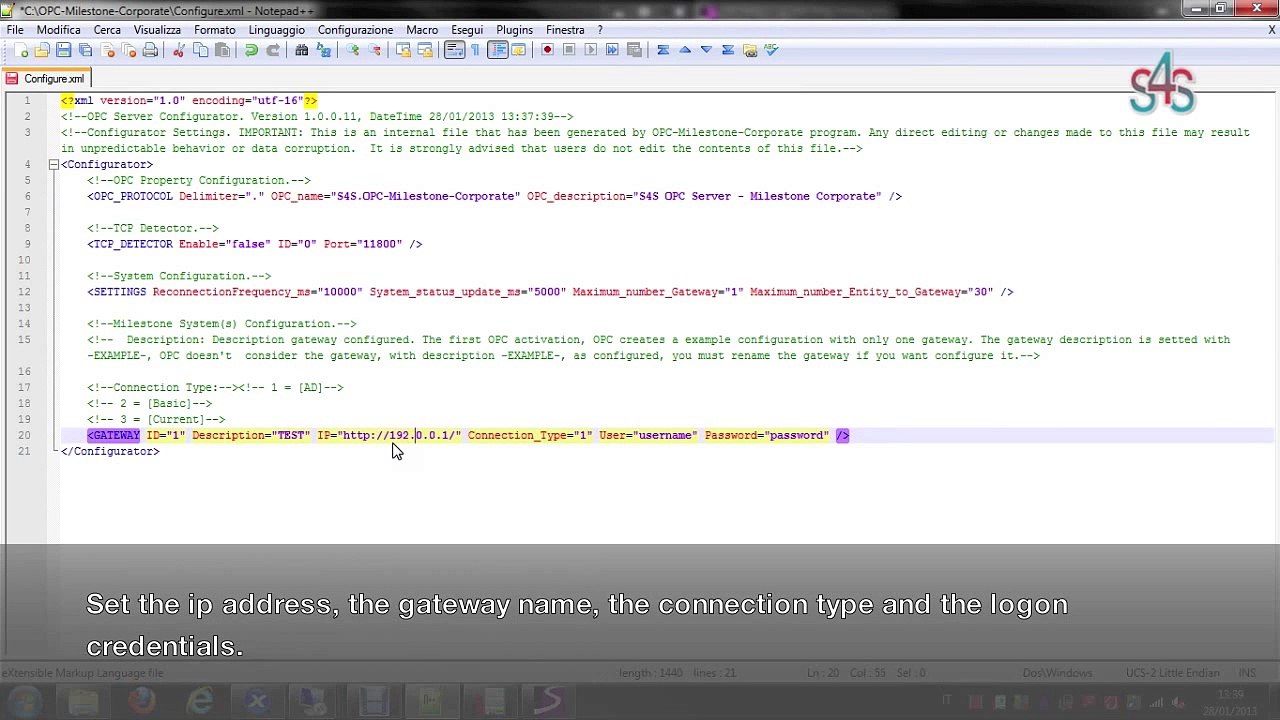Open the Cerca menu
The image size is (1280, 720).
pos(107,30)
